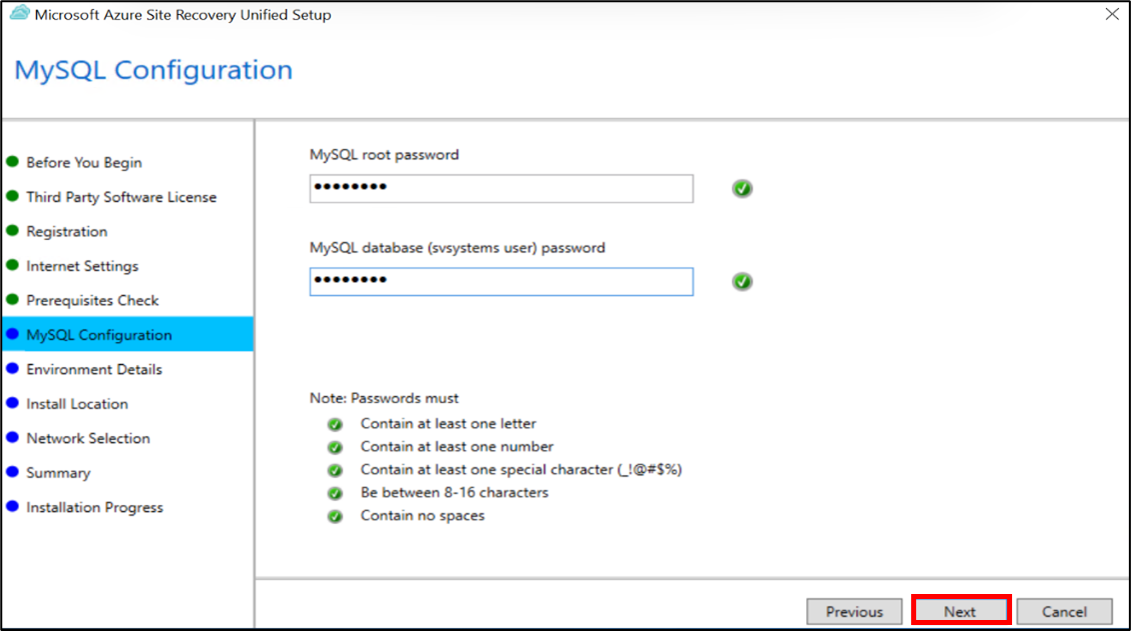The height and width of the screenshot is (631, 1131).
Task: Open the Internet Settings step
Action: pyautogui.click(x=82, y=266)
